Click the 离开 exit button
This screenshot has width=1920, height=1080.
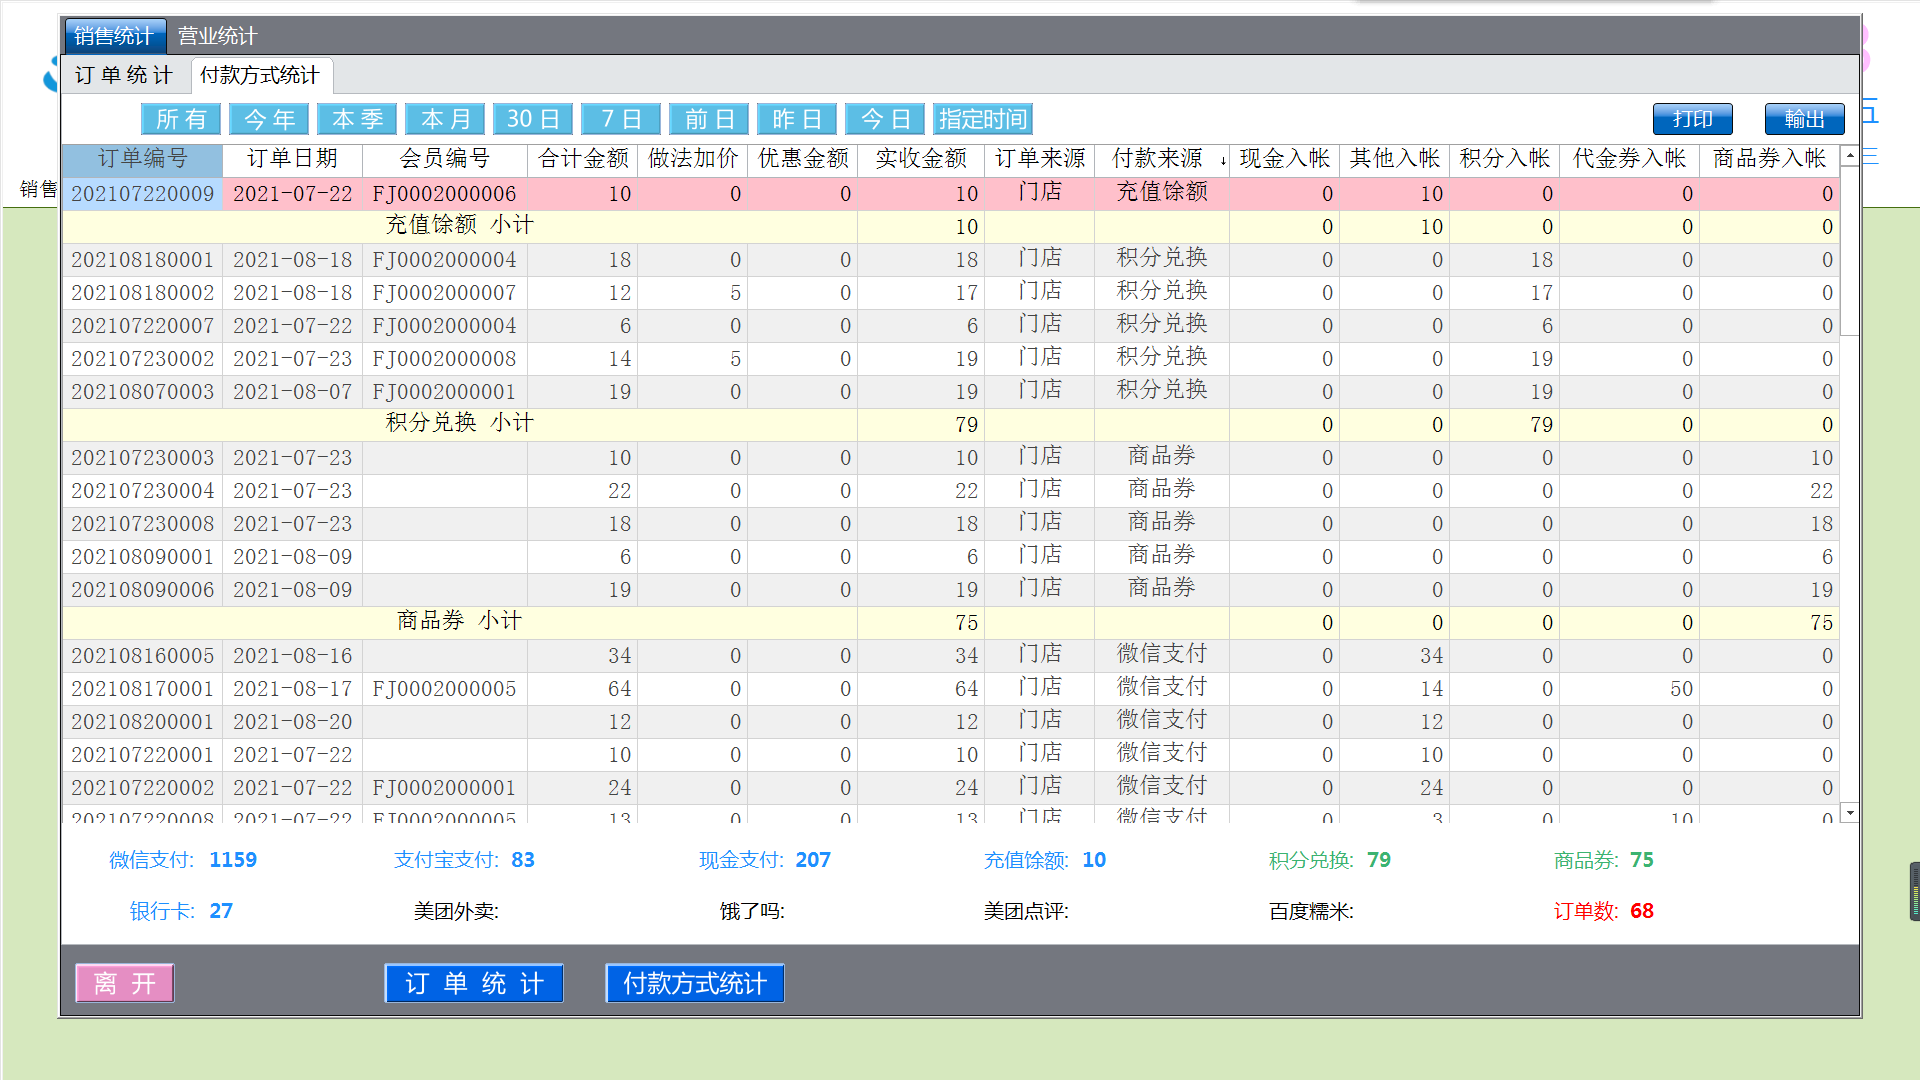click(125, 983)
